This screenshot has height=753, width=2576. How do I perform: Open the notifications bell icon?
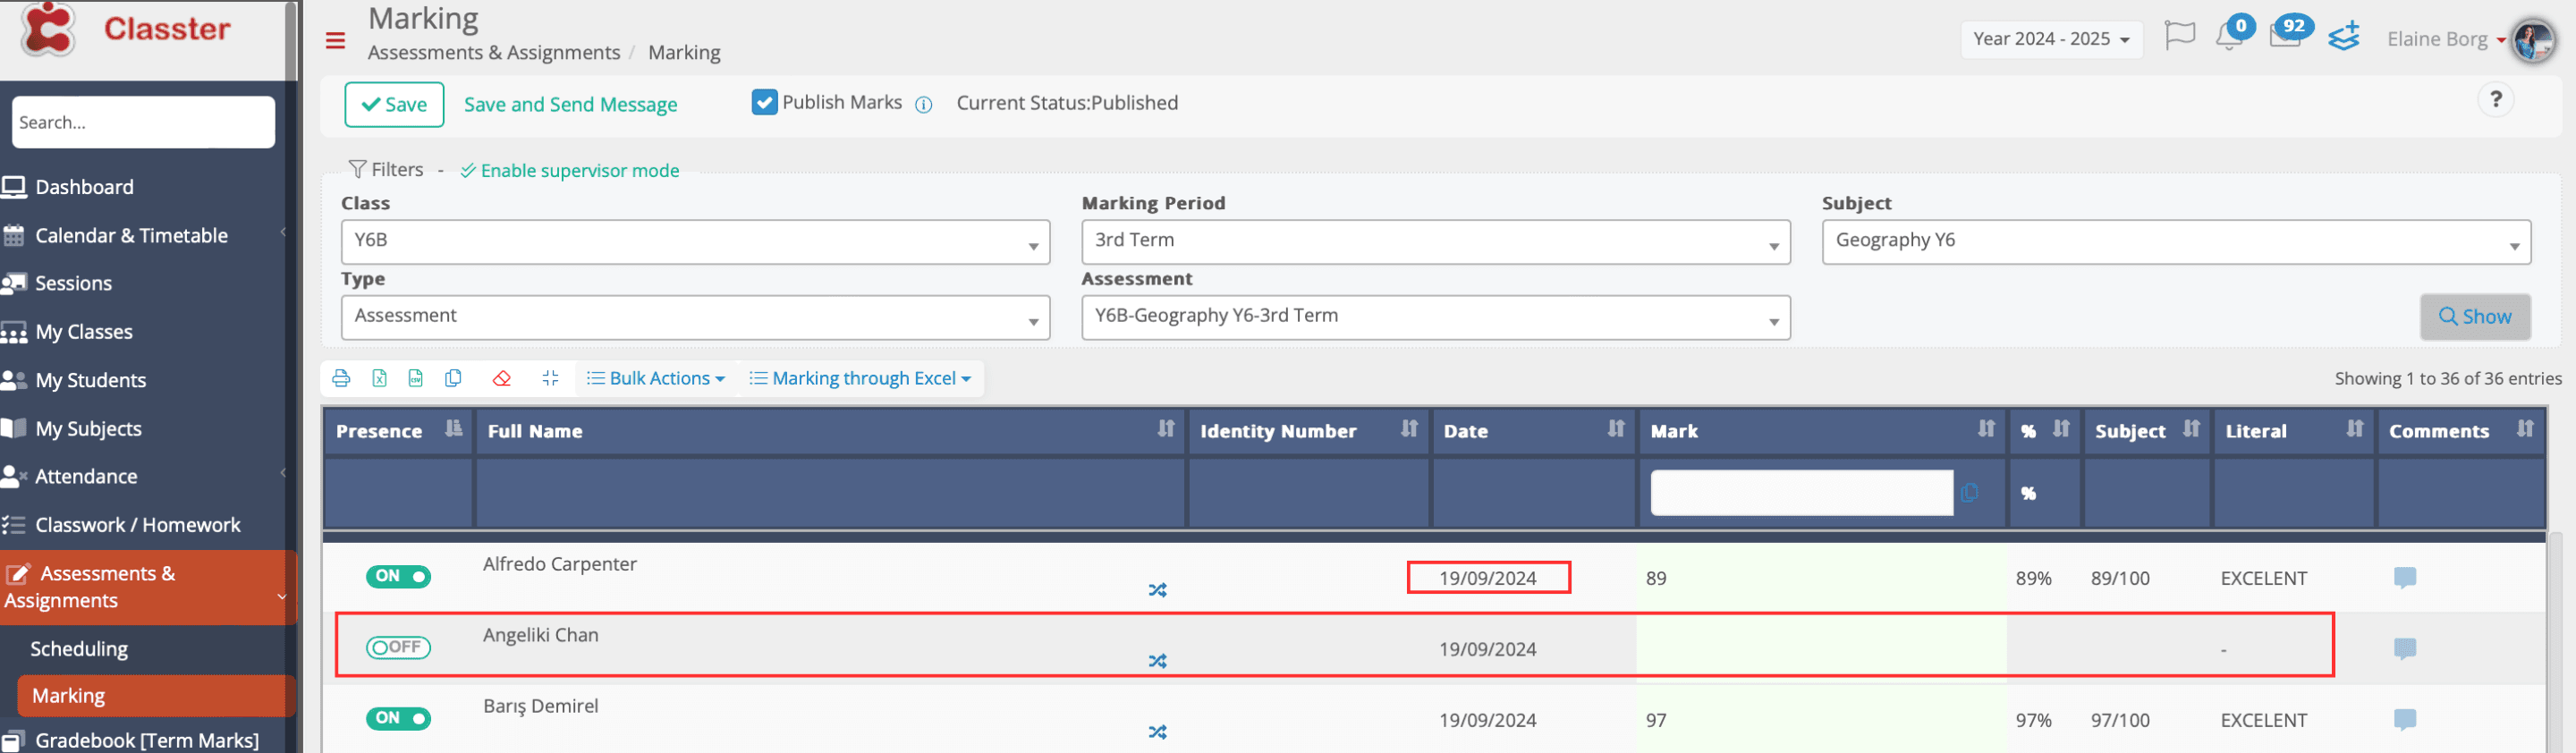click(x=2229, y=38)
